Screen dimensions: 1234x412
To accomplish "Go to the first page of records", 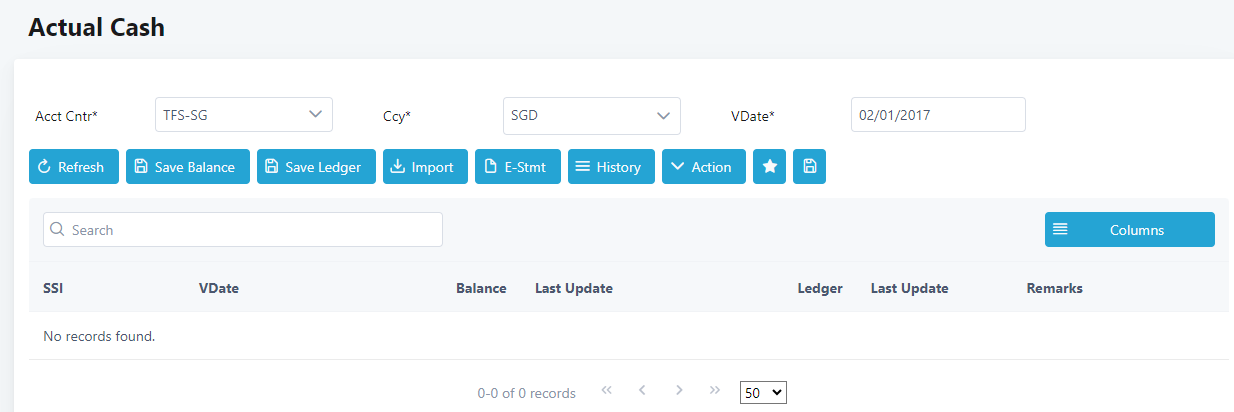I will point(606,391).
